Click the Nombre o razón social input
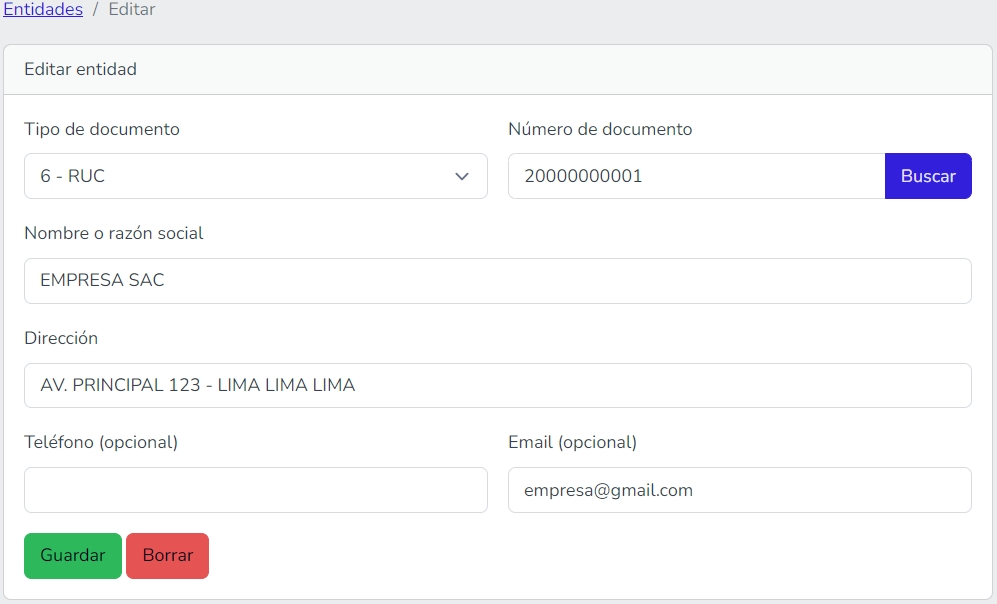Screen dimensions: 997x604 [x=497, y=281]
